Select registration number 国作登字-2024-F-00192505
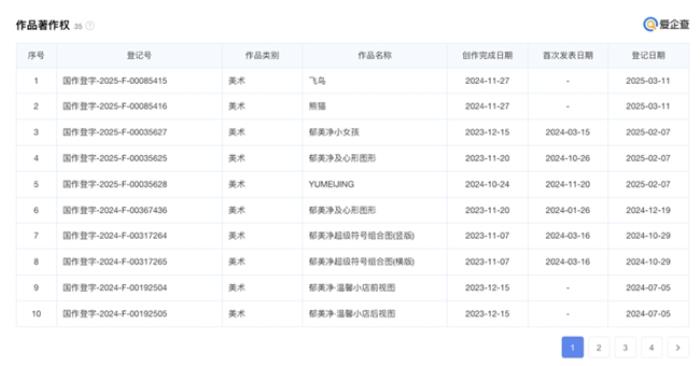This screenshot has width=700, height=366. pyautogui.click(x=115, y=313)
